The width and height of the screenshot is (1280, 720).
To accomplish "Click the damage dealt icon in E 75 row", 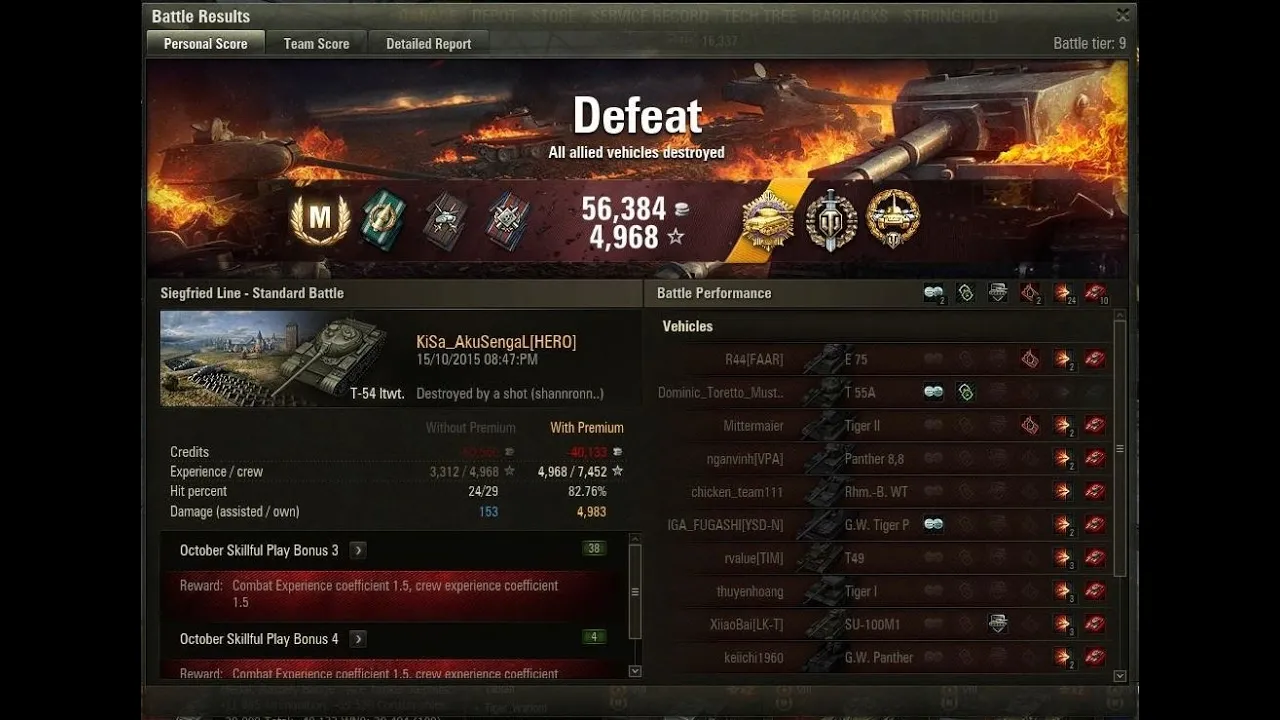I will pos(1062,359).
